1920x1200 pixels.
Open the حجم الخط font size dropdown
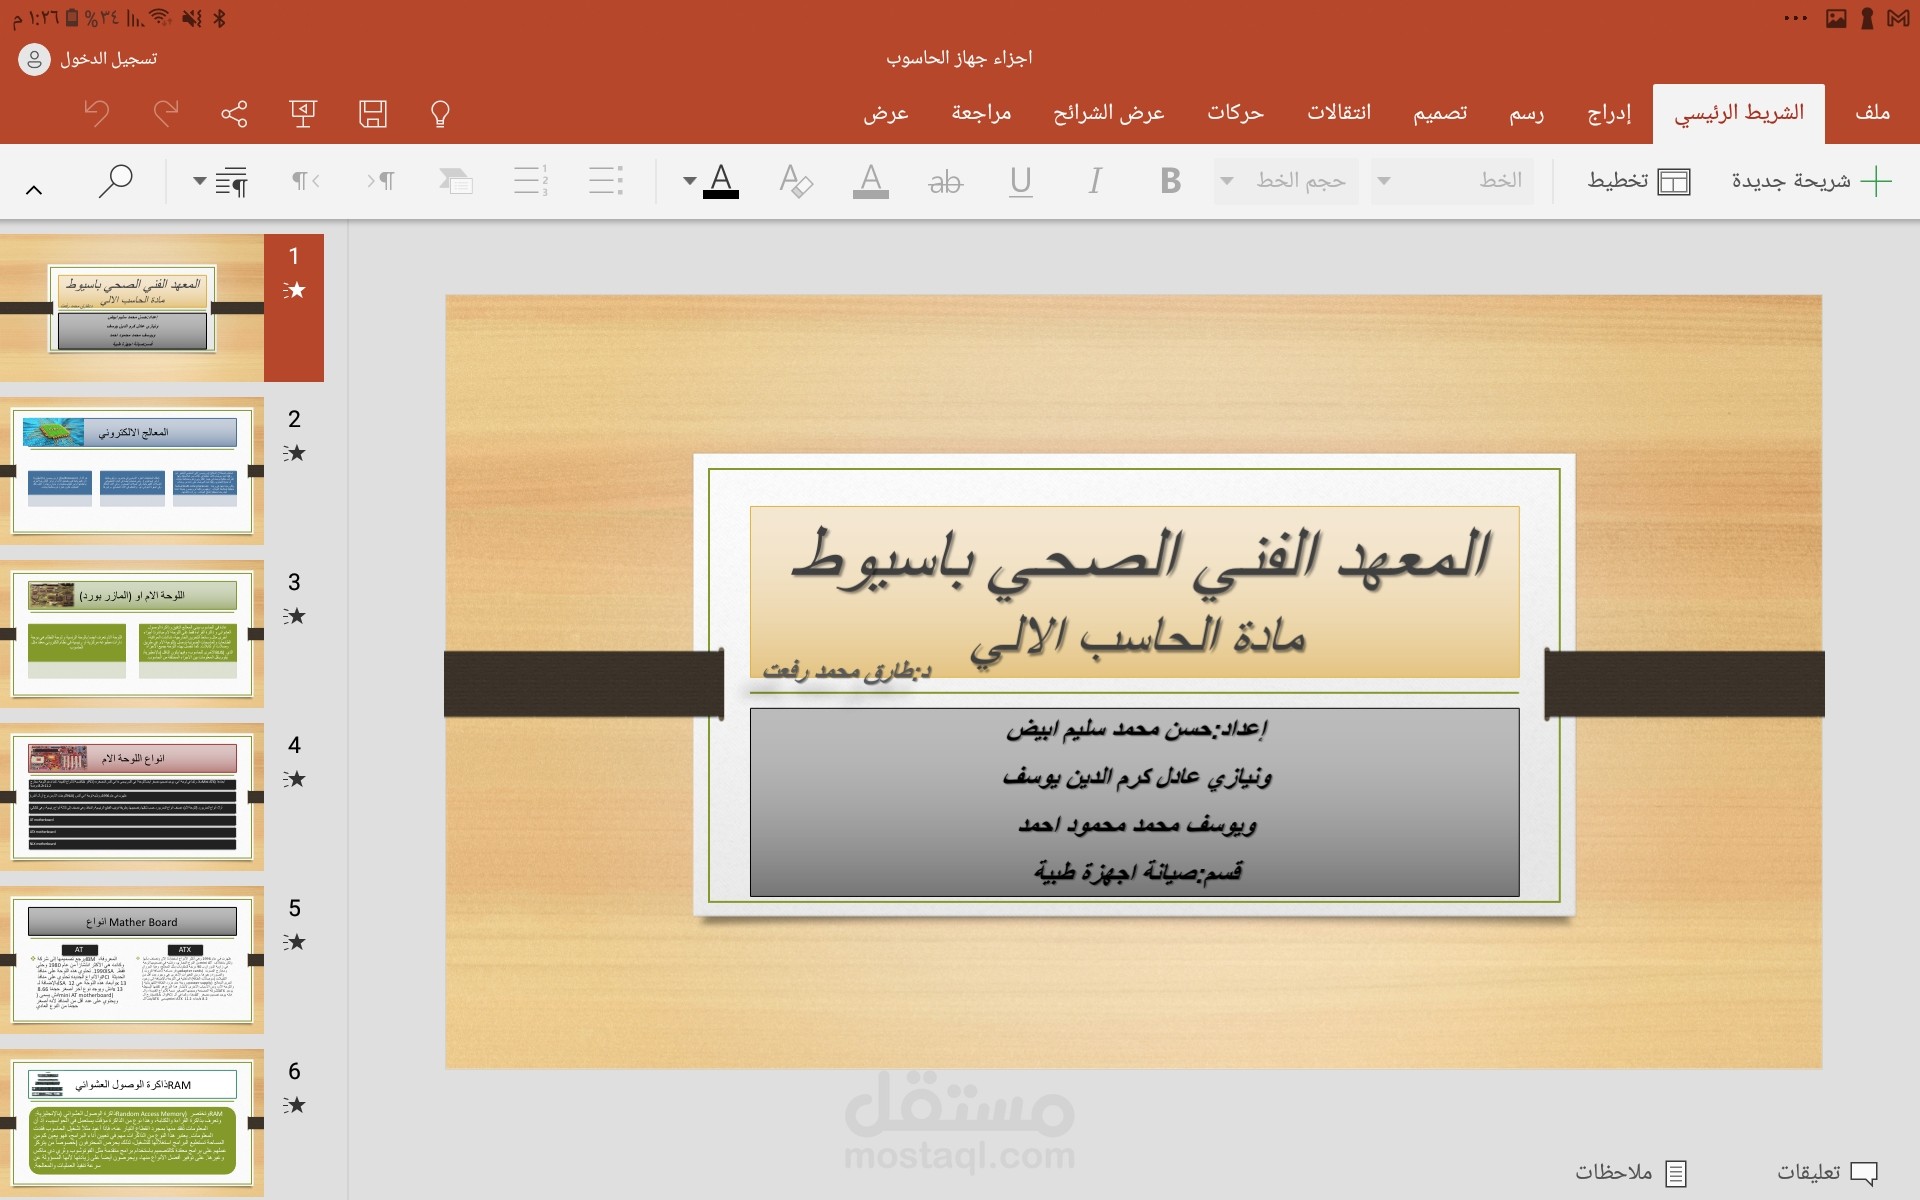(x=1286, y=181)
